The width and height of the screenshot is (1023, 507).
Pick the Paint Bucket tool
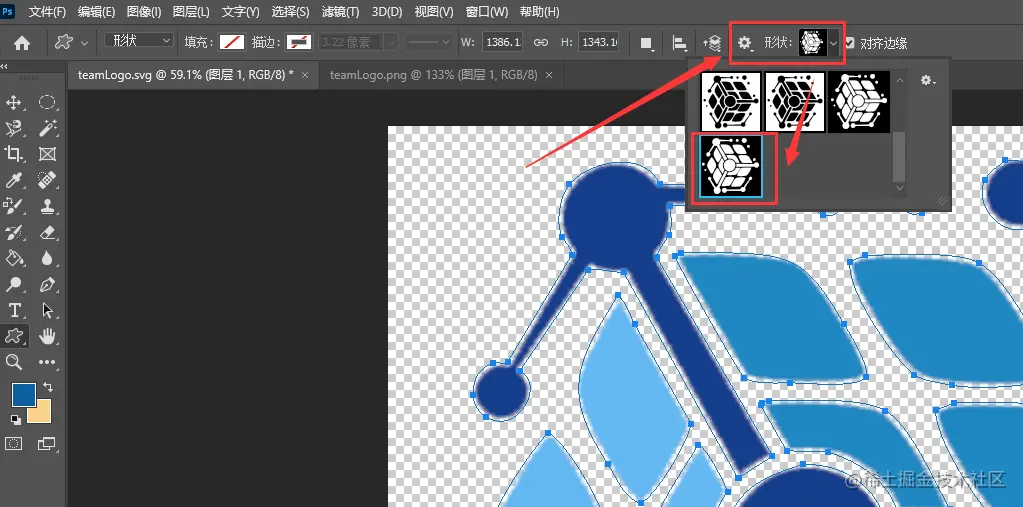14,258
